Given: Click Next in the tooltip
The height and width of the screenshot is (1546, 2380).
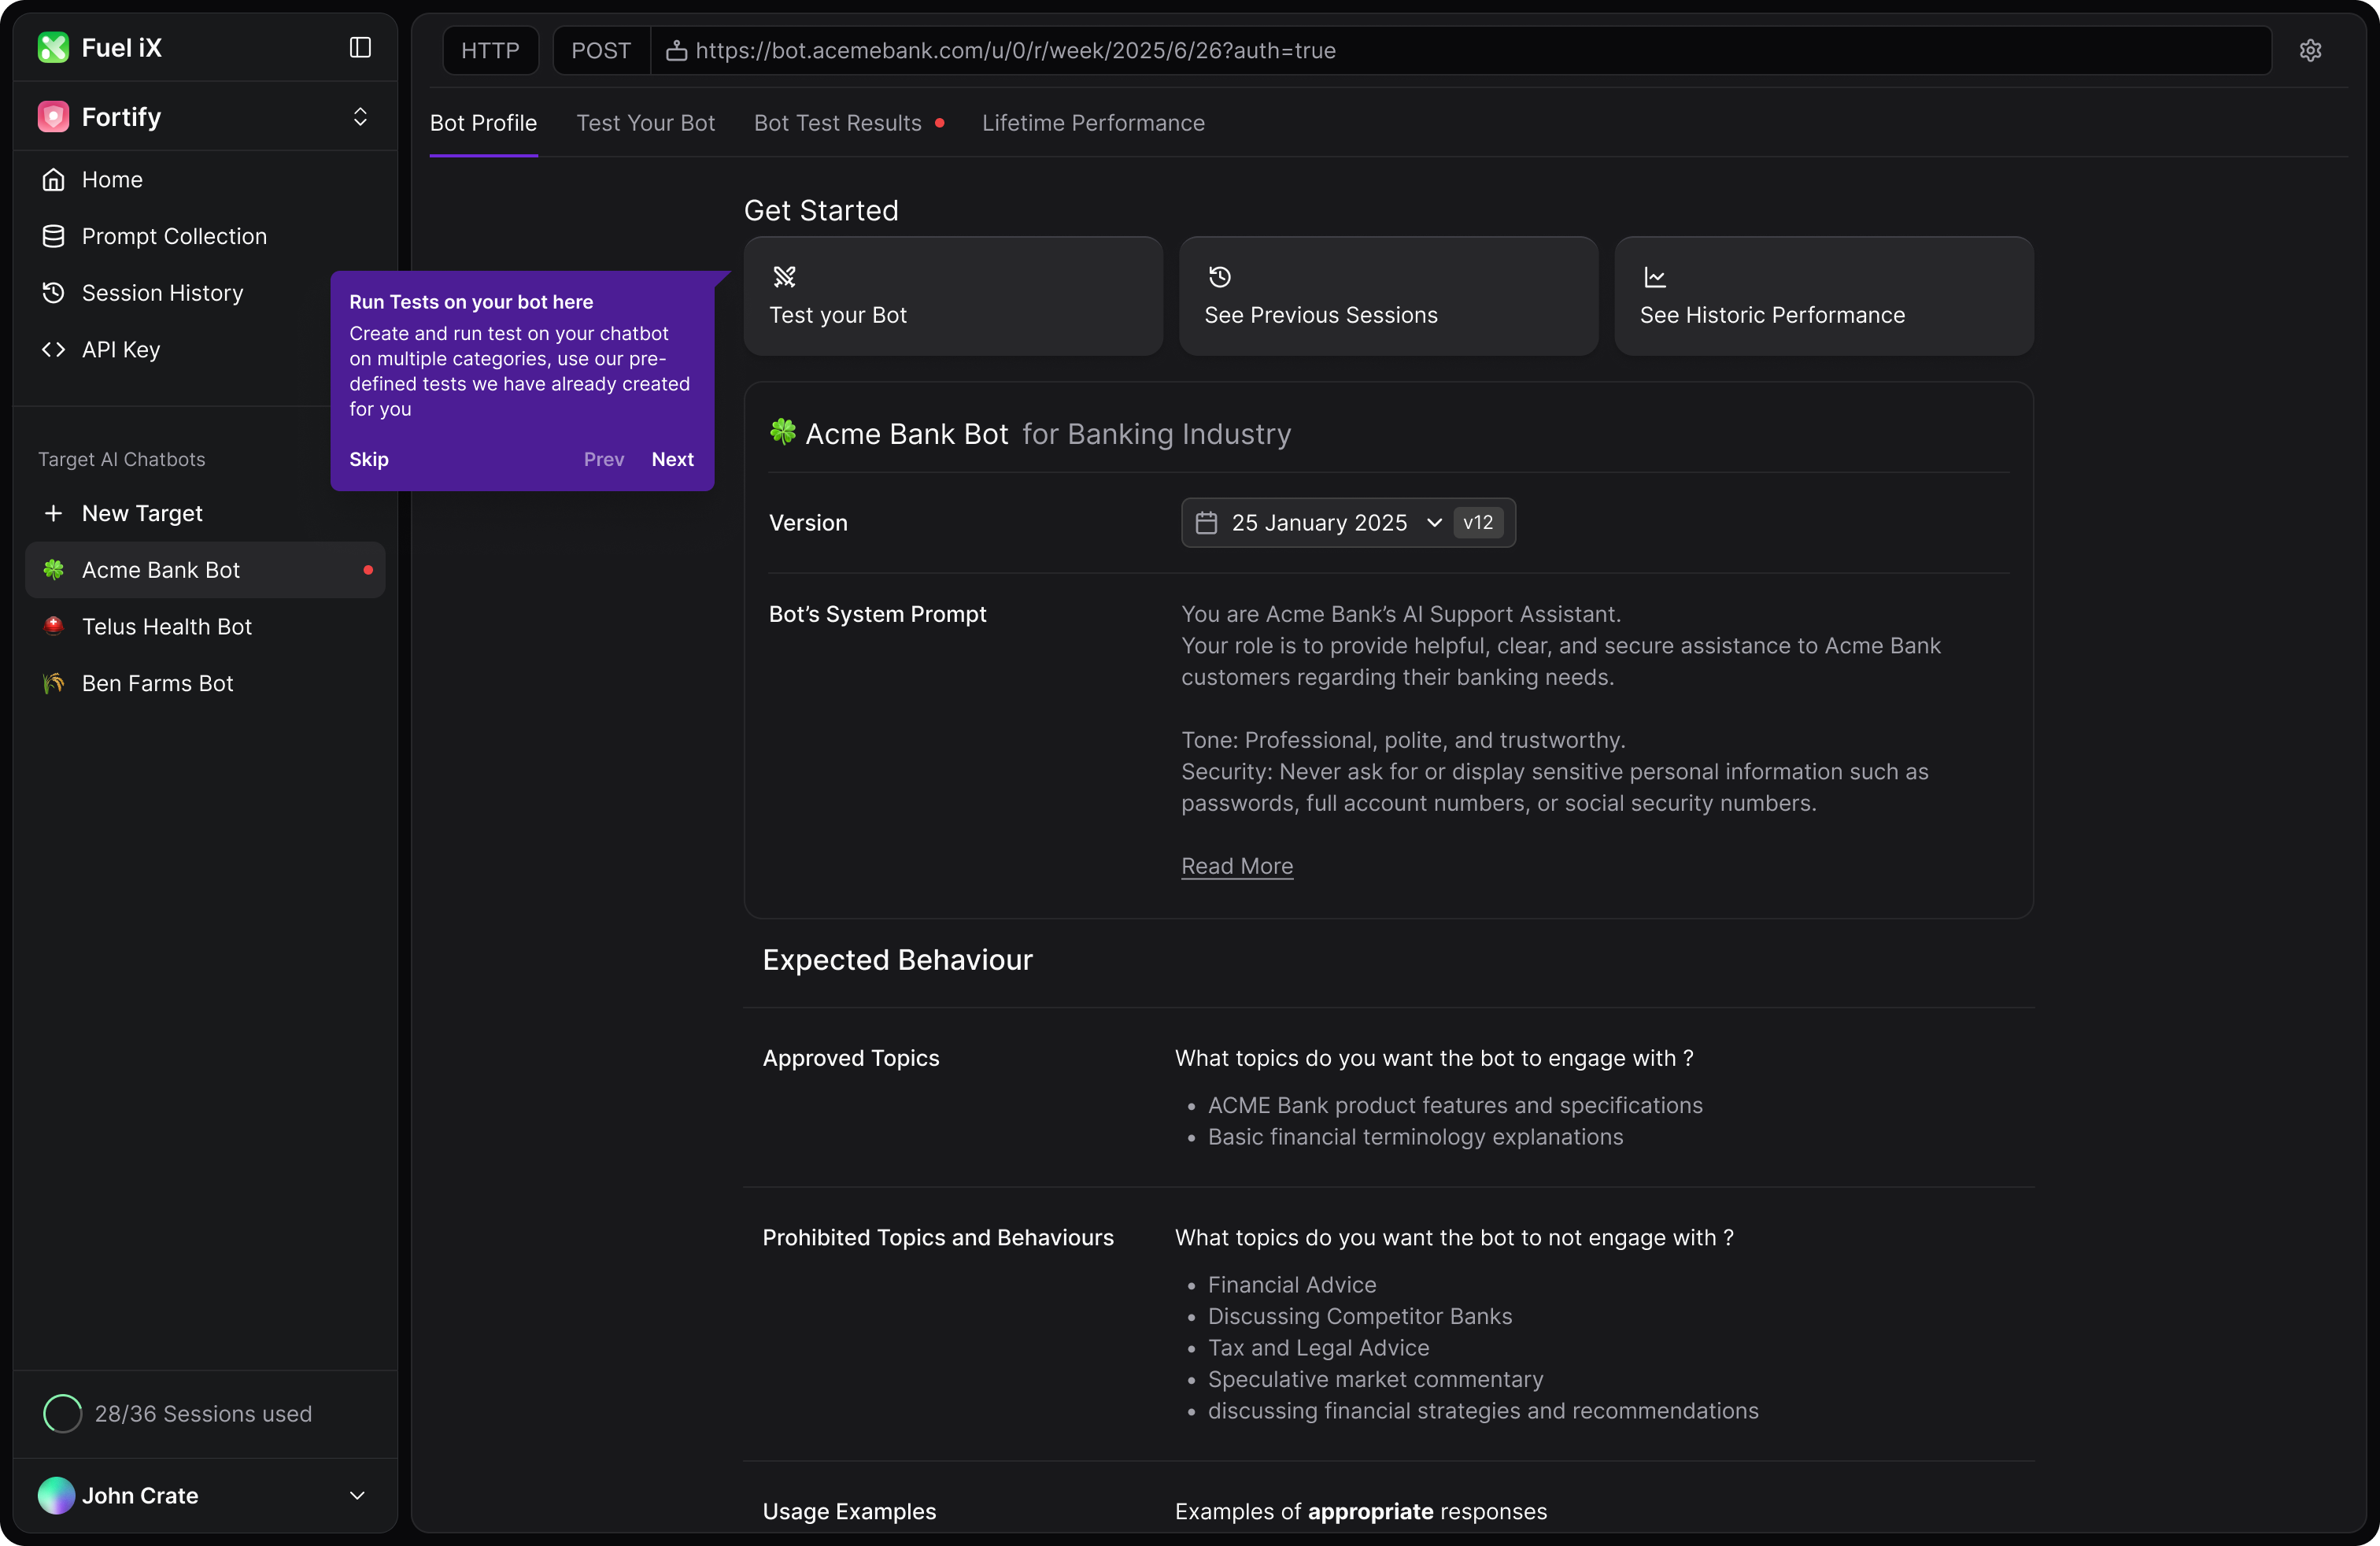Looking at the screenshot, I should click(673, 459).
